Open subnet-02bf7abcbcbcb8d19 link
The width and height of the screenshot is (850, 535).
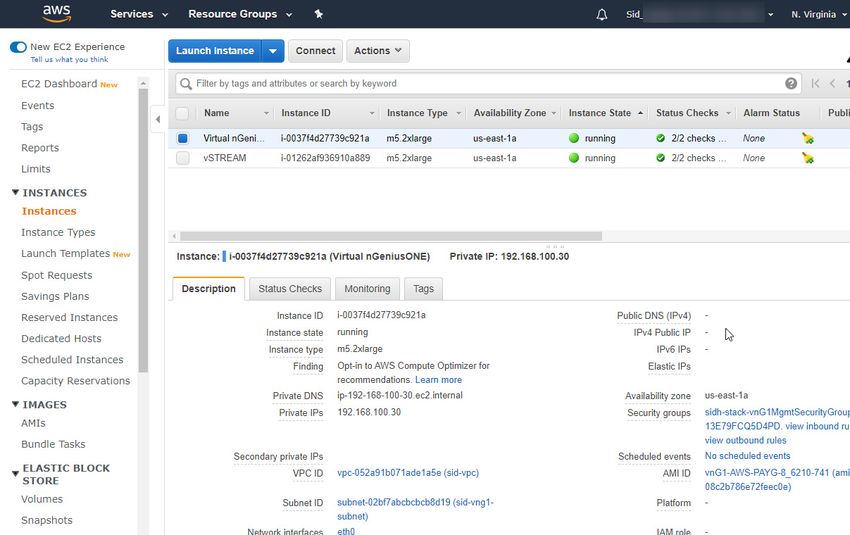coord(415,509)
